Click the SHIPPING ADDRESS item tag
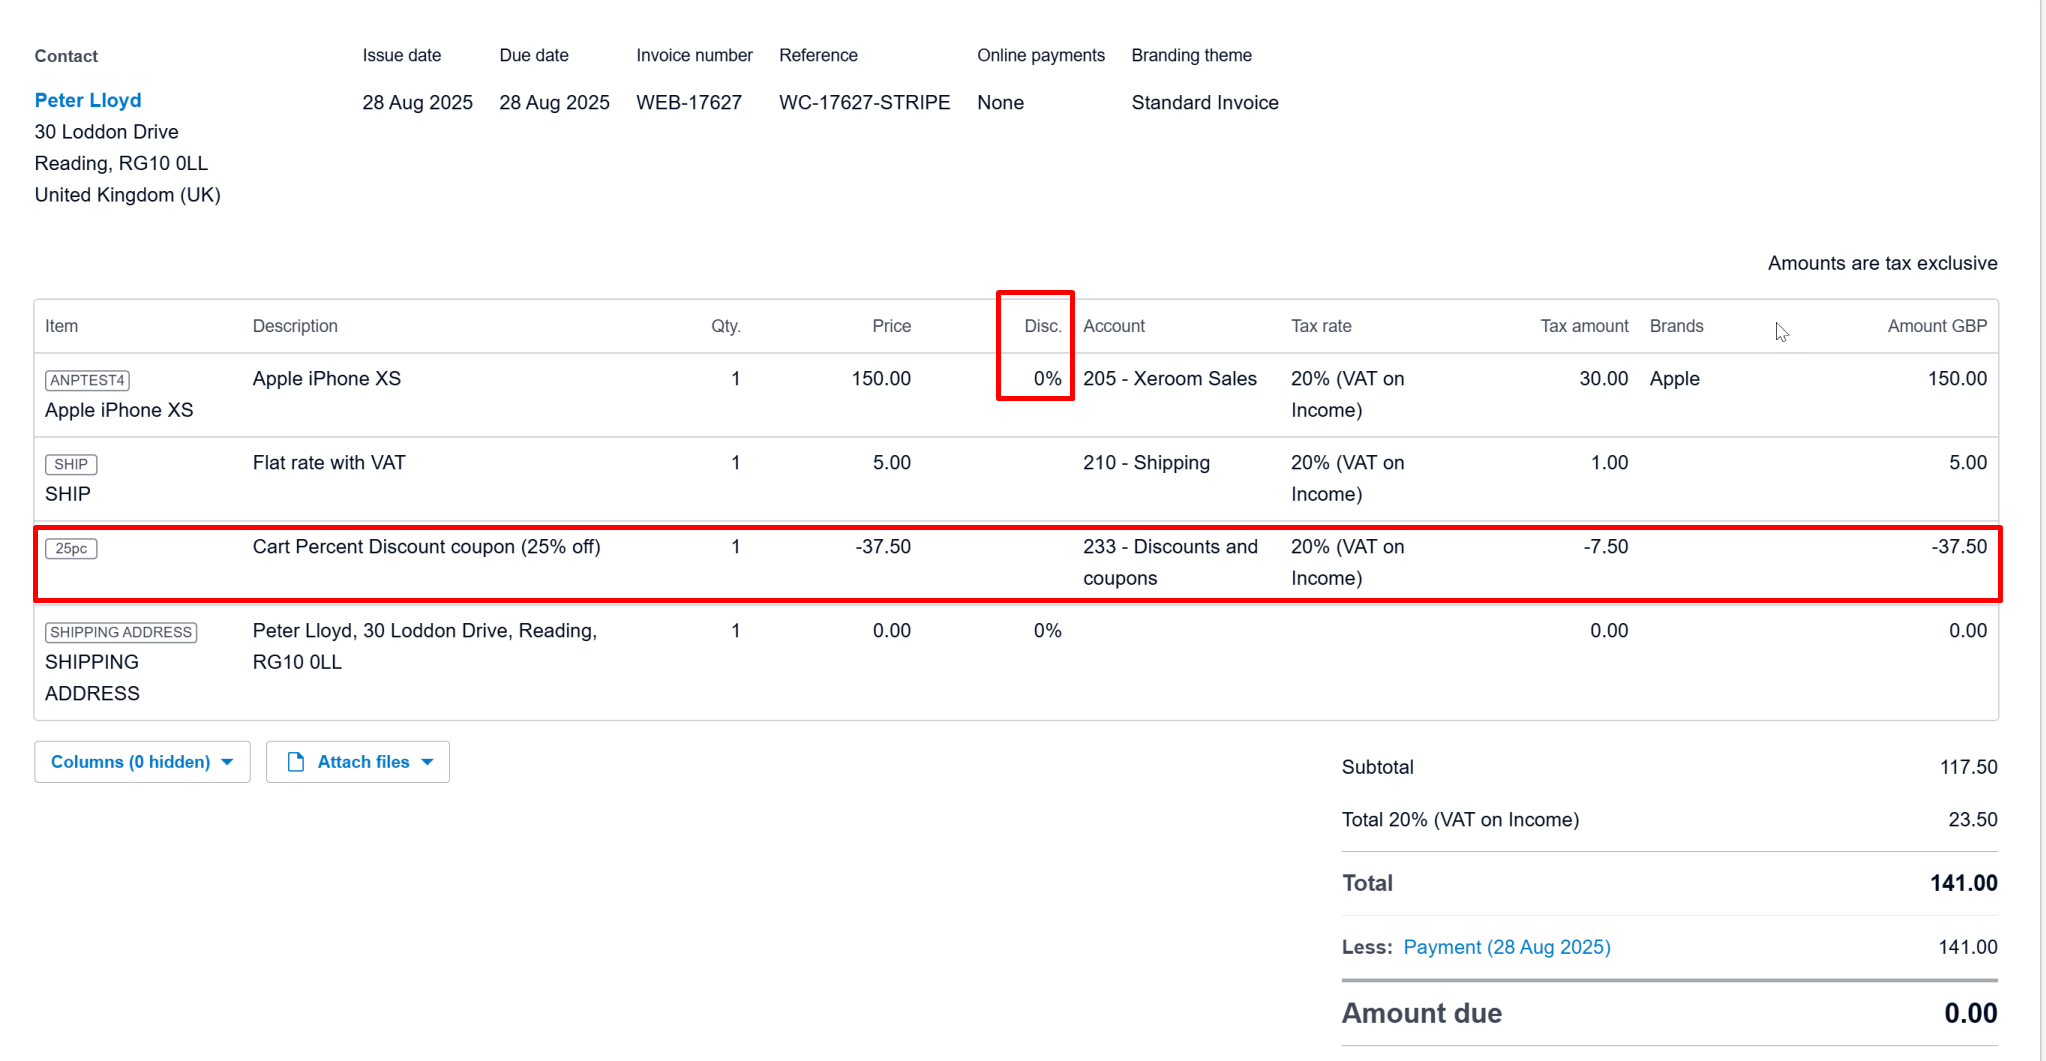The height and width of the screenshot is (1061, 2046). pos(121,632)
